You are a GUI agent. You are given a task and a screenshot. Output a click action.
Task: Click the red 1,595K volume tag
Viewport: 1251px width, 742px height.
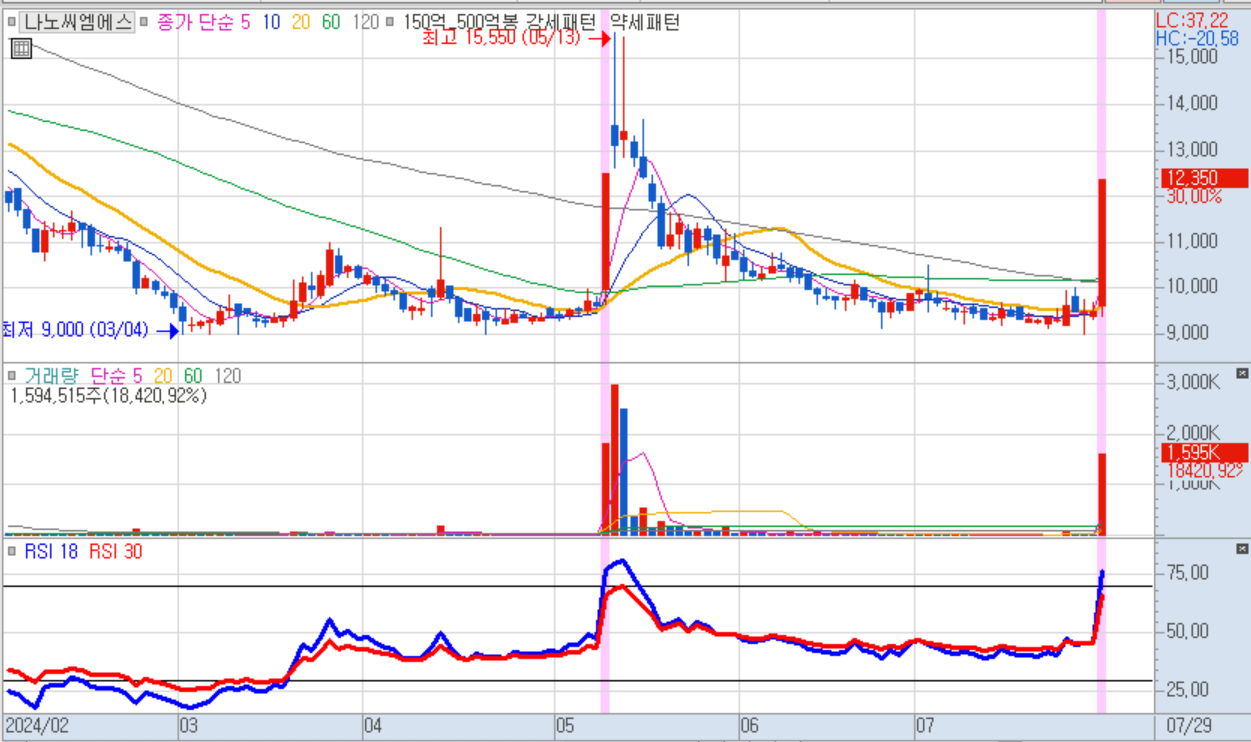point(1204,452)
